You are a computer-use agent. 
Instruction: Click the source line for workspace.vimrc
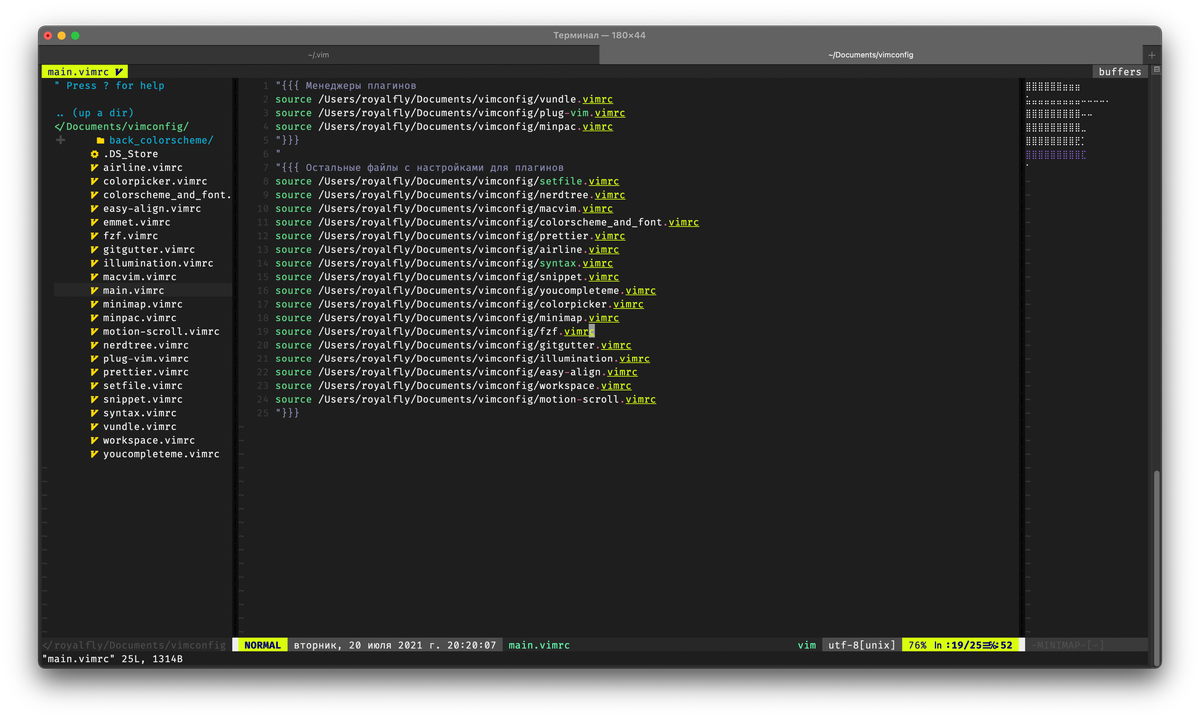tap(453, 386)
